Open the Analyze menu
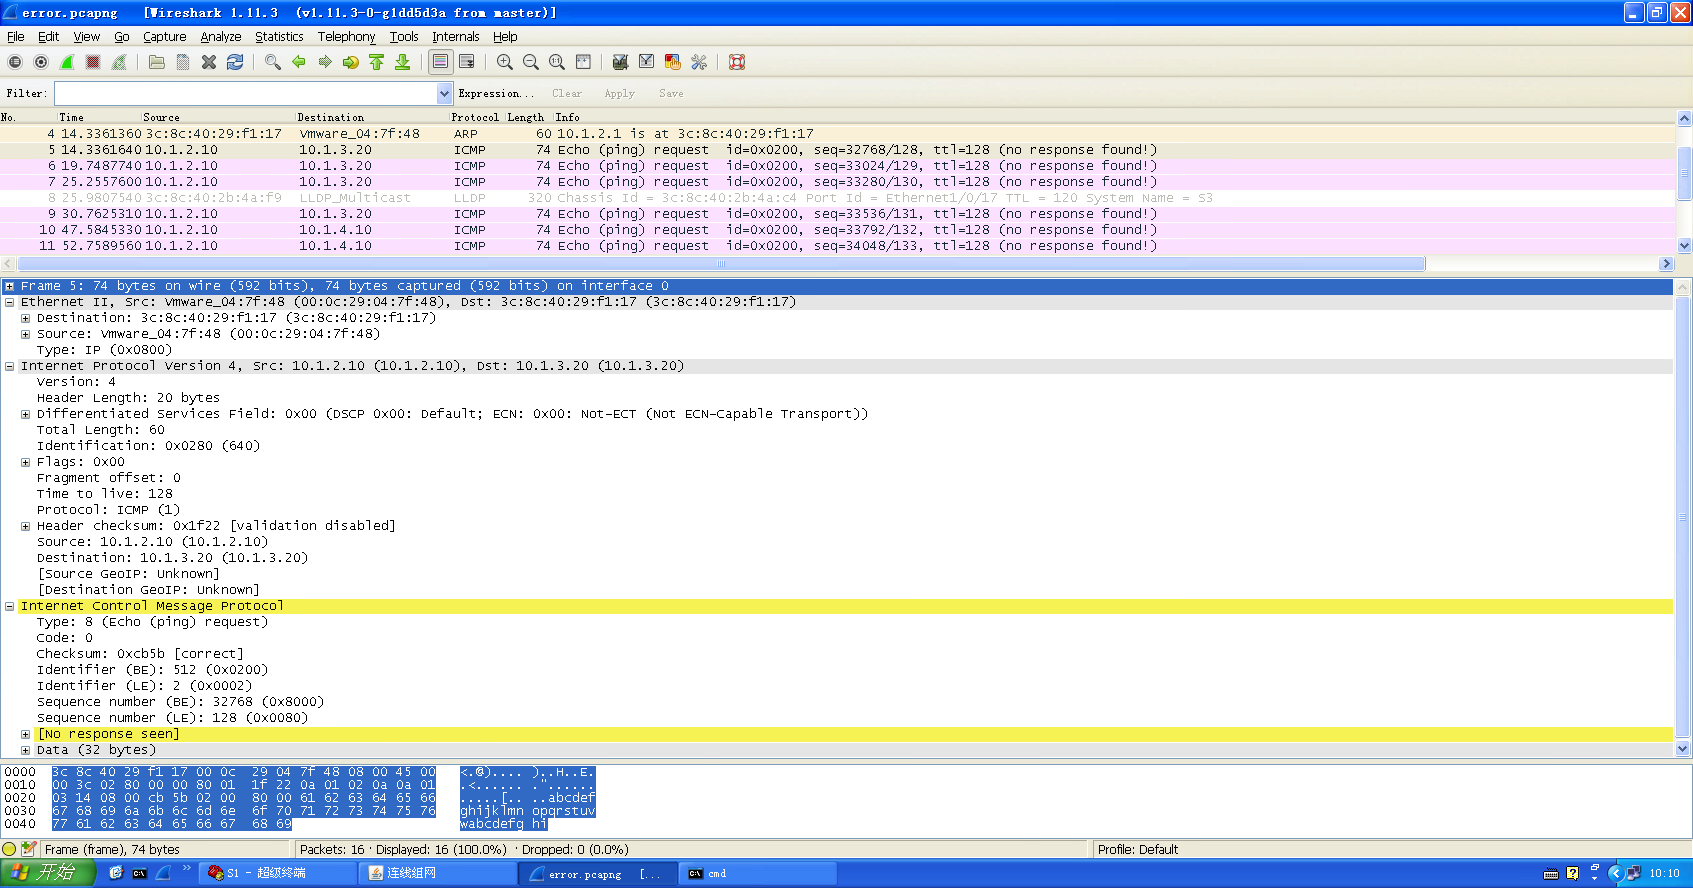The image size is (1693, 888). [221, 37]
